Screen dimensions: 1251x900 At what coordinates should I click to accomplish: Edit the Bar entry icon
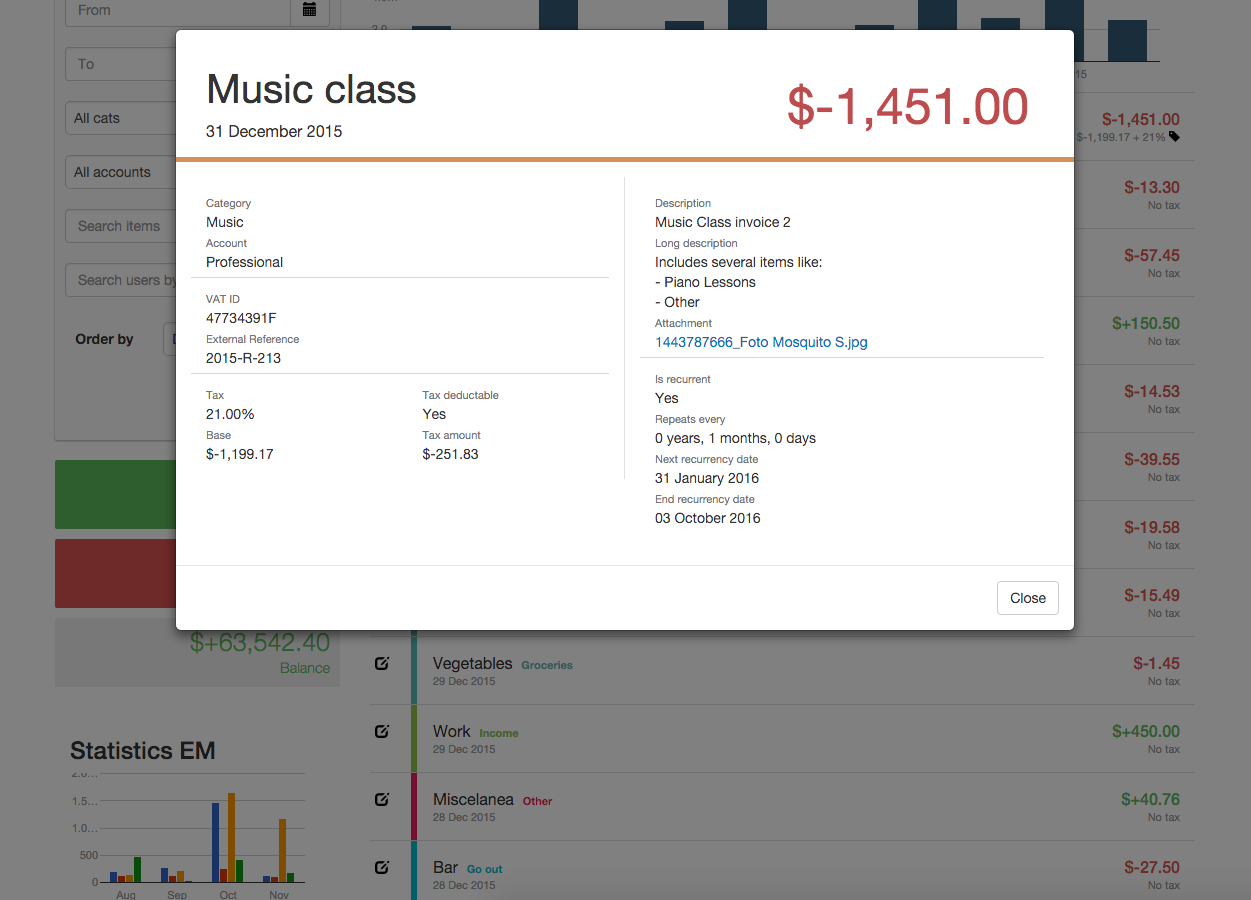pyautogui.click(x=381, y=867)
